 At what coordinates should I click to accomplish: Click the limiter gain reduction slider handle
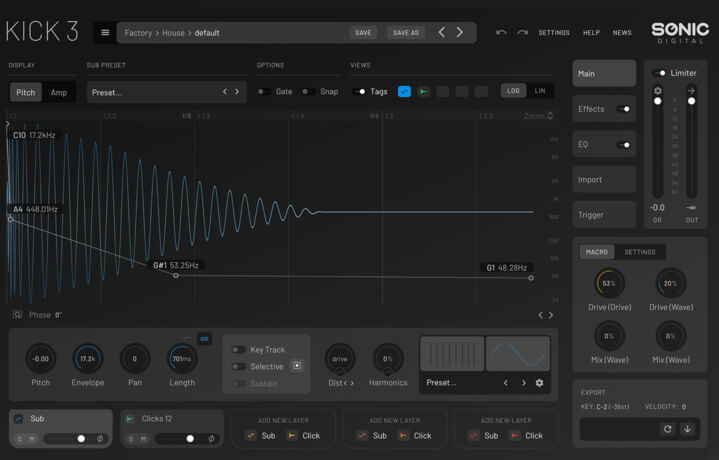[x=657, y=101]
